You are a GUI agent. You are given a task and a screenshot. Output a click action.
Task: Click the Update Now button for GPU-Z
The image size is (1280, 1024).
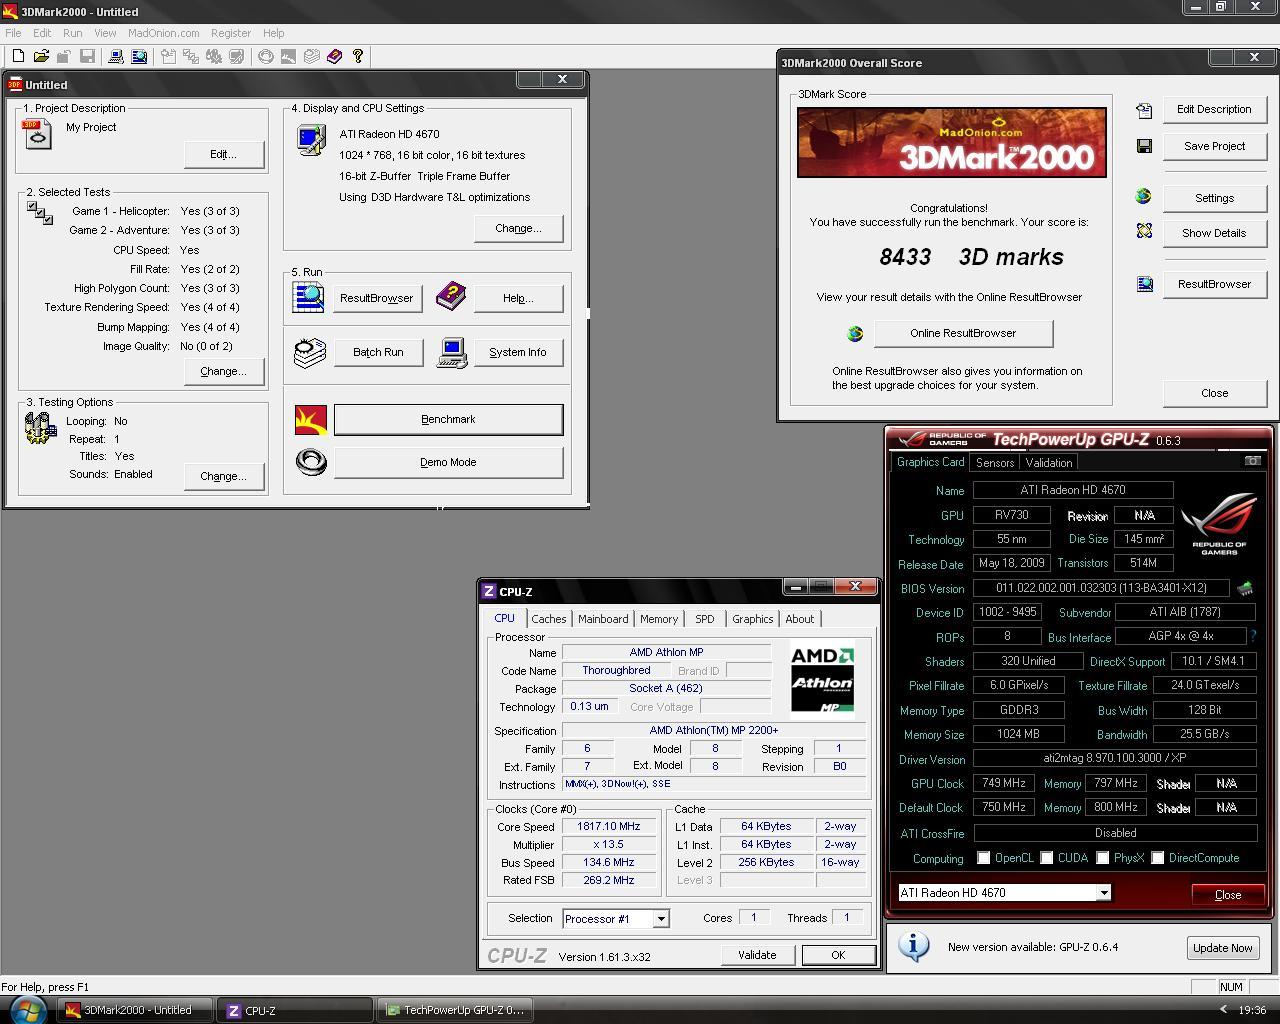1222,948
